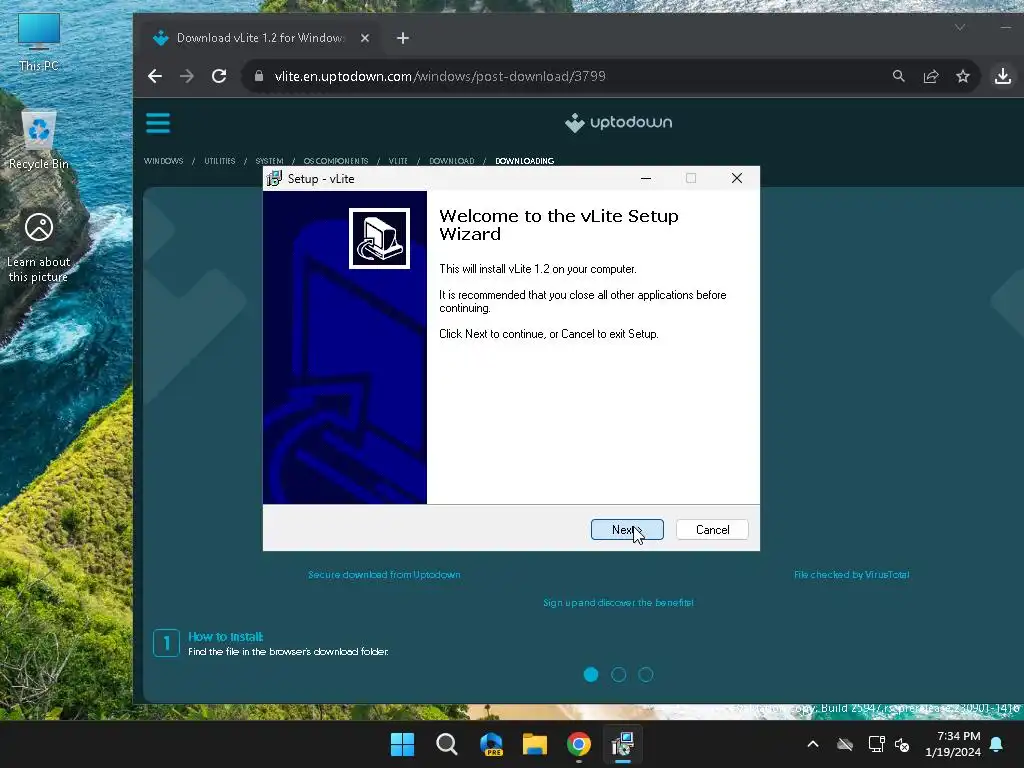
Task: Open the clock showing 7:34 PM
Action: click(x=953, y=744)
